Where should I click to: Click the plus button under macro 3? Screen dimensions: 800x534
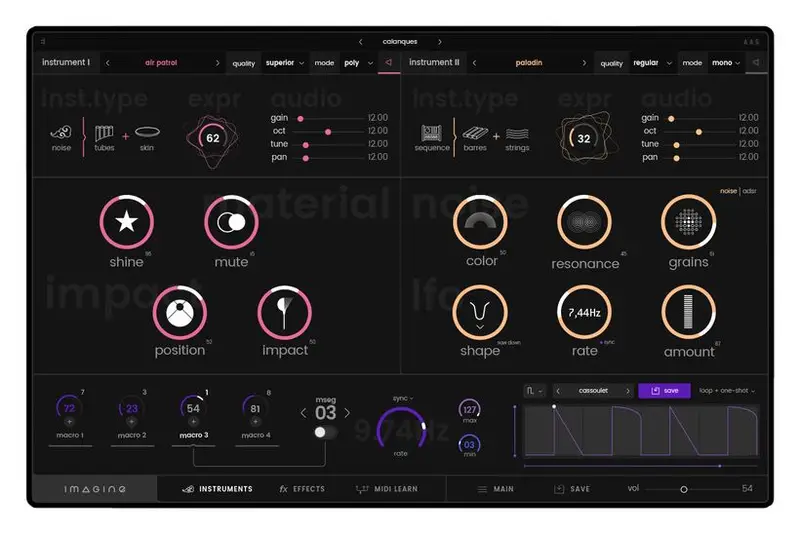coord(193,422)
